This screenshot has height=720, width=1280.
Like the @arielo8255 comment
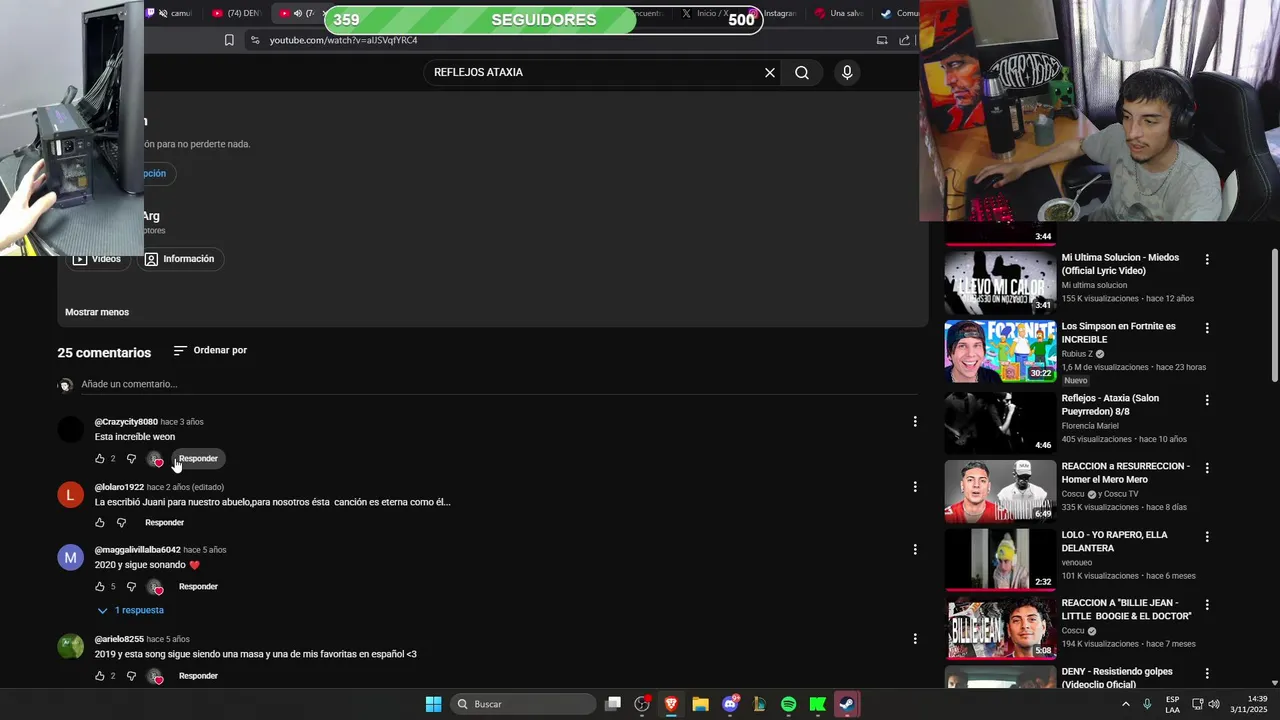[99, 676]
